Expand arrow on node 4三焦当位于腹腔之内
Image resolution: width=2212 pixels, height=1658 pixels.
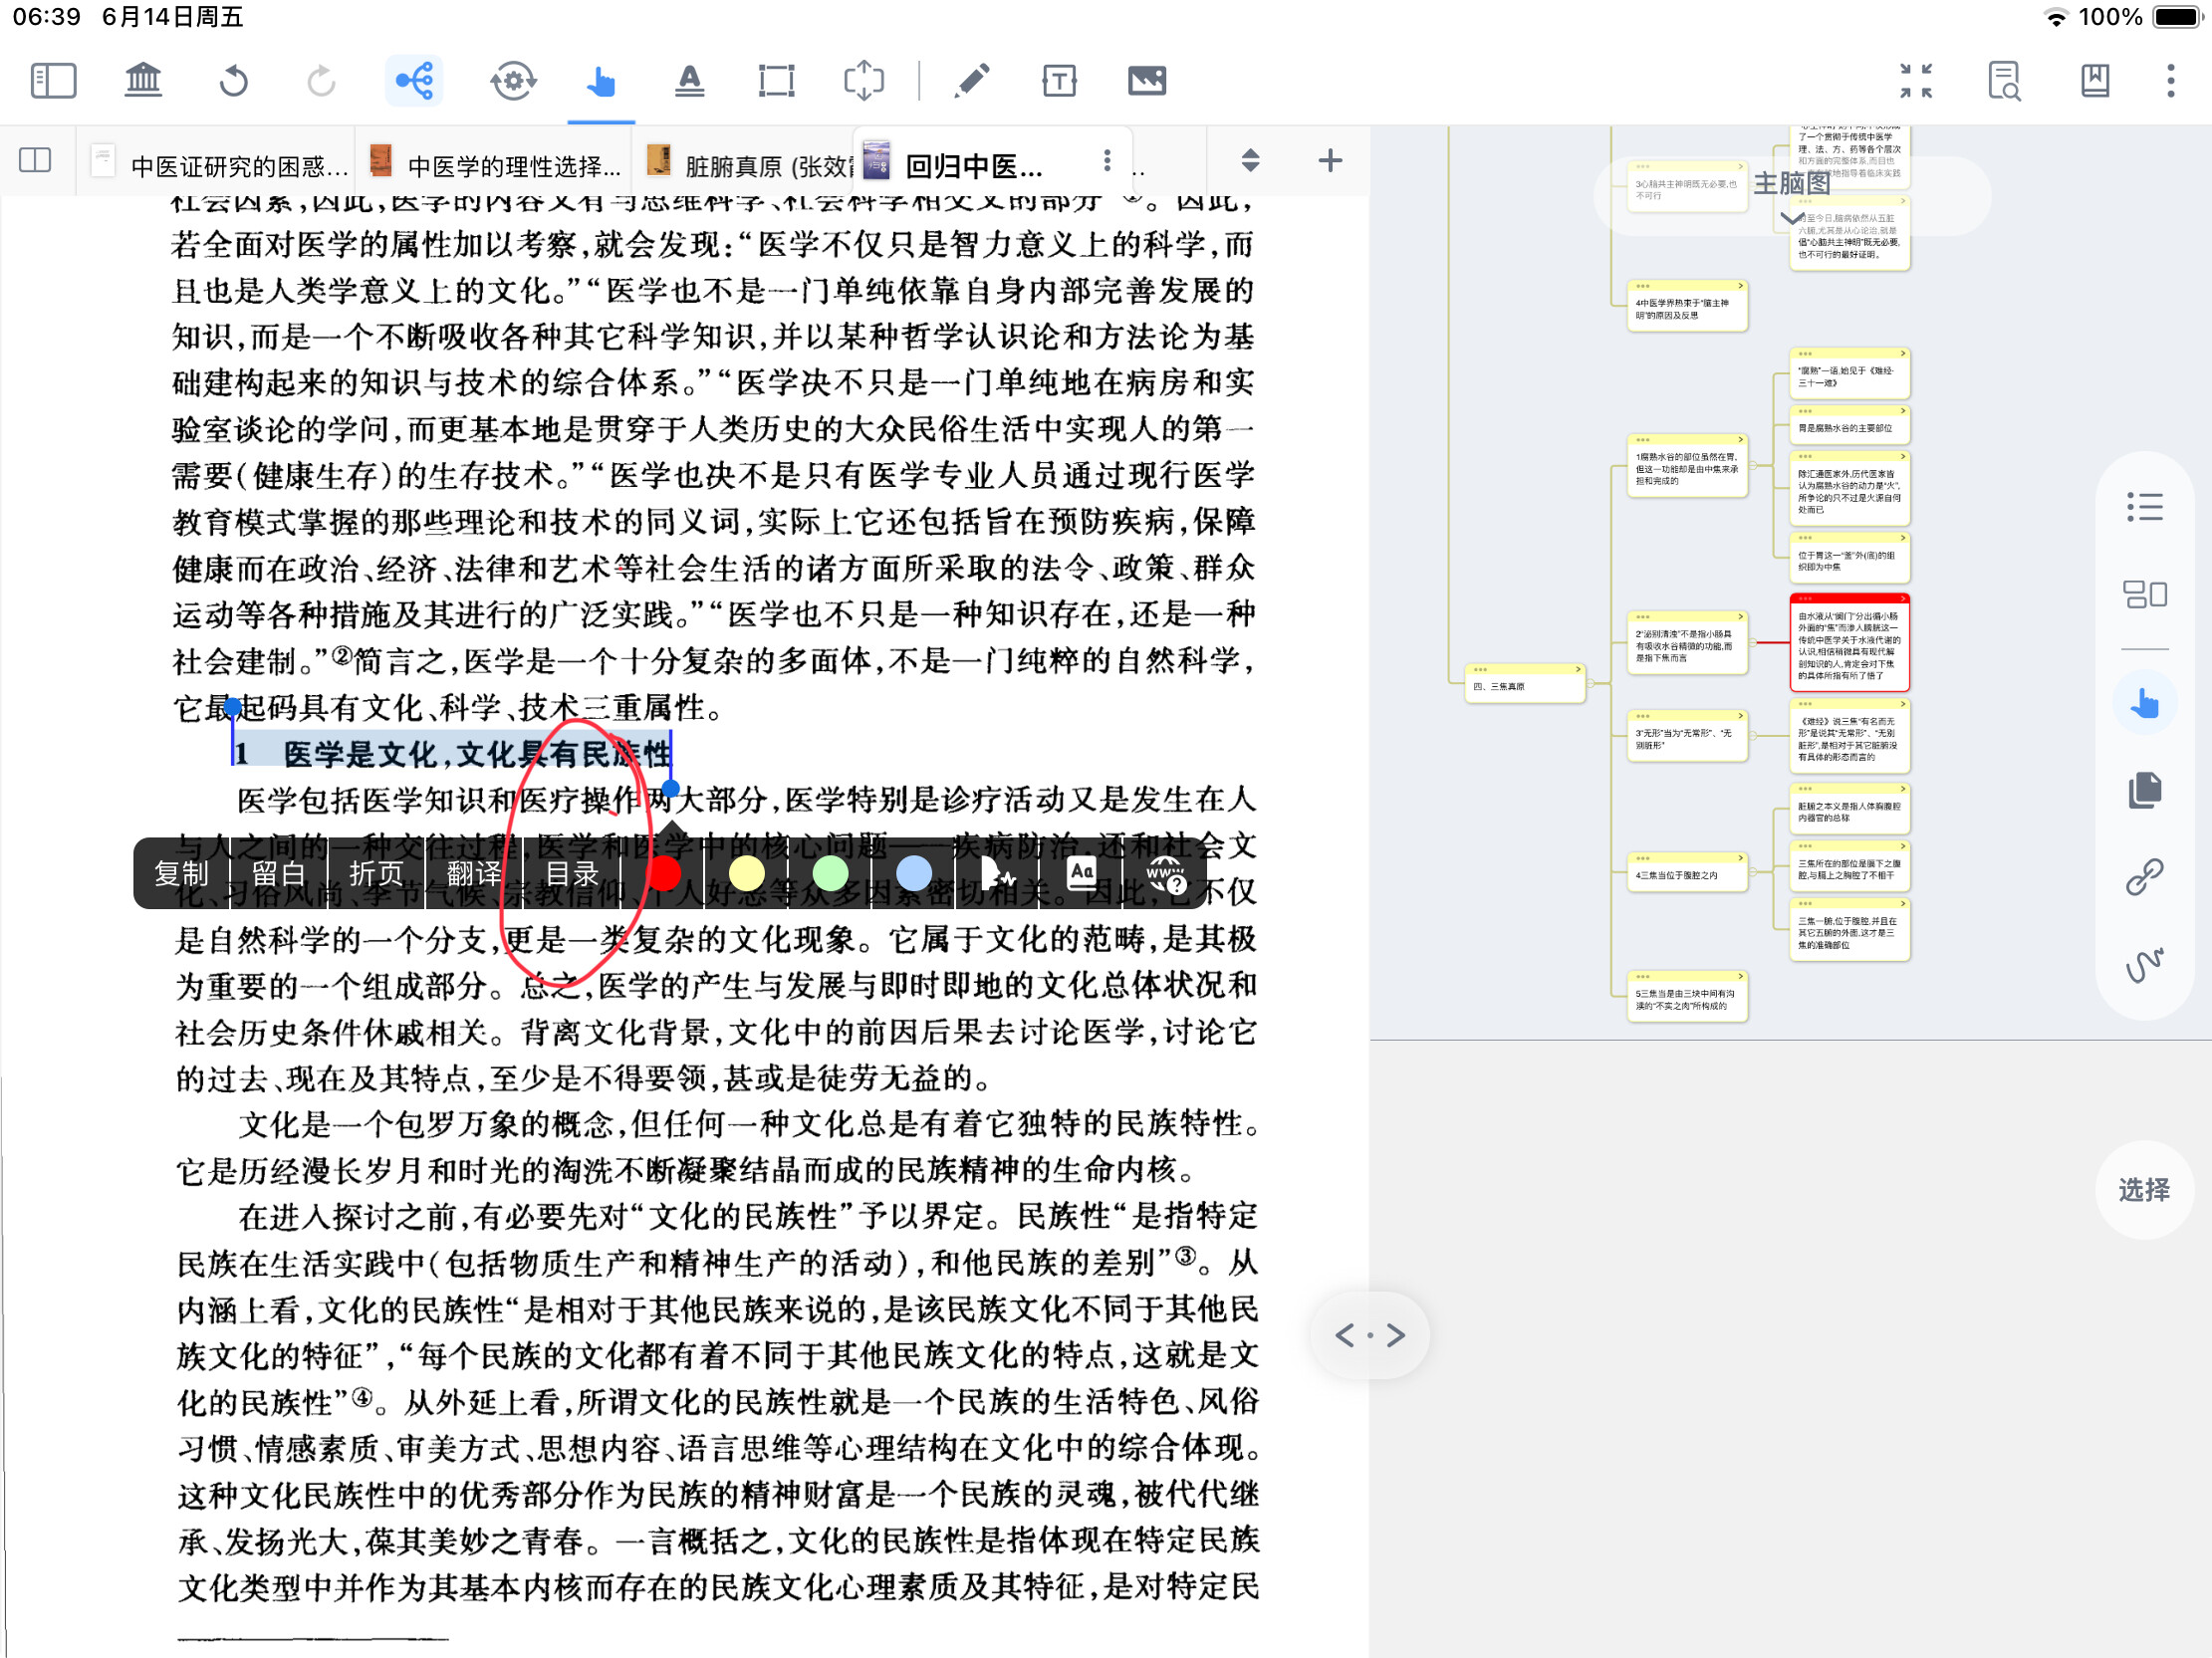point(1740,859)
